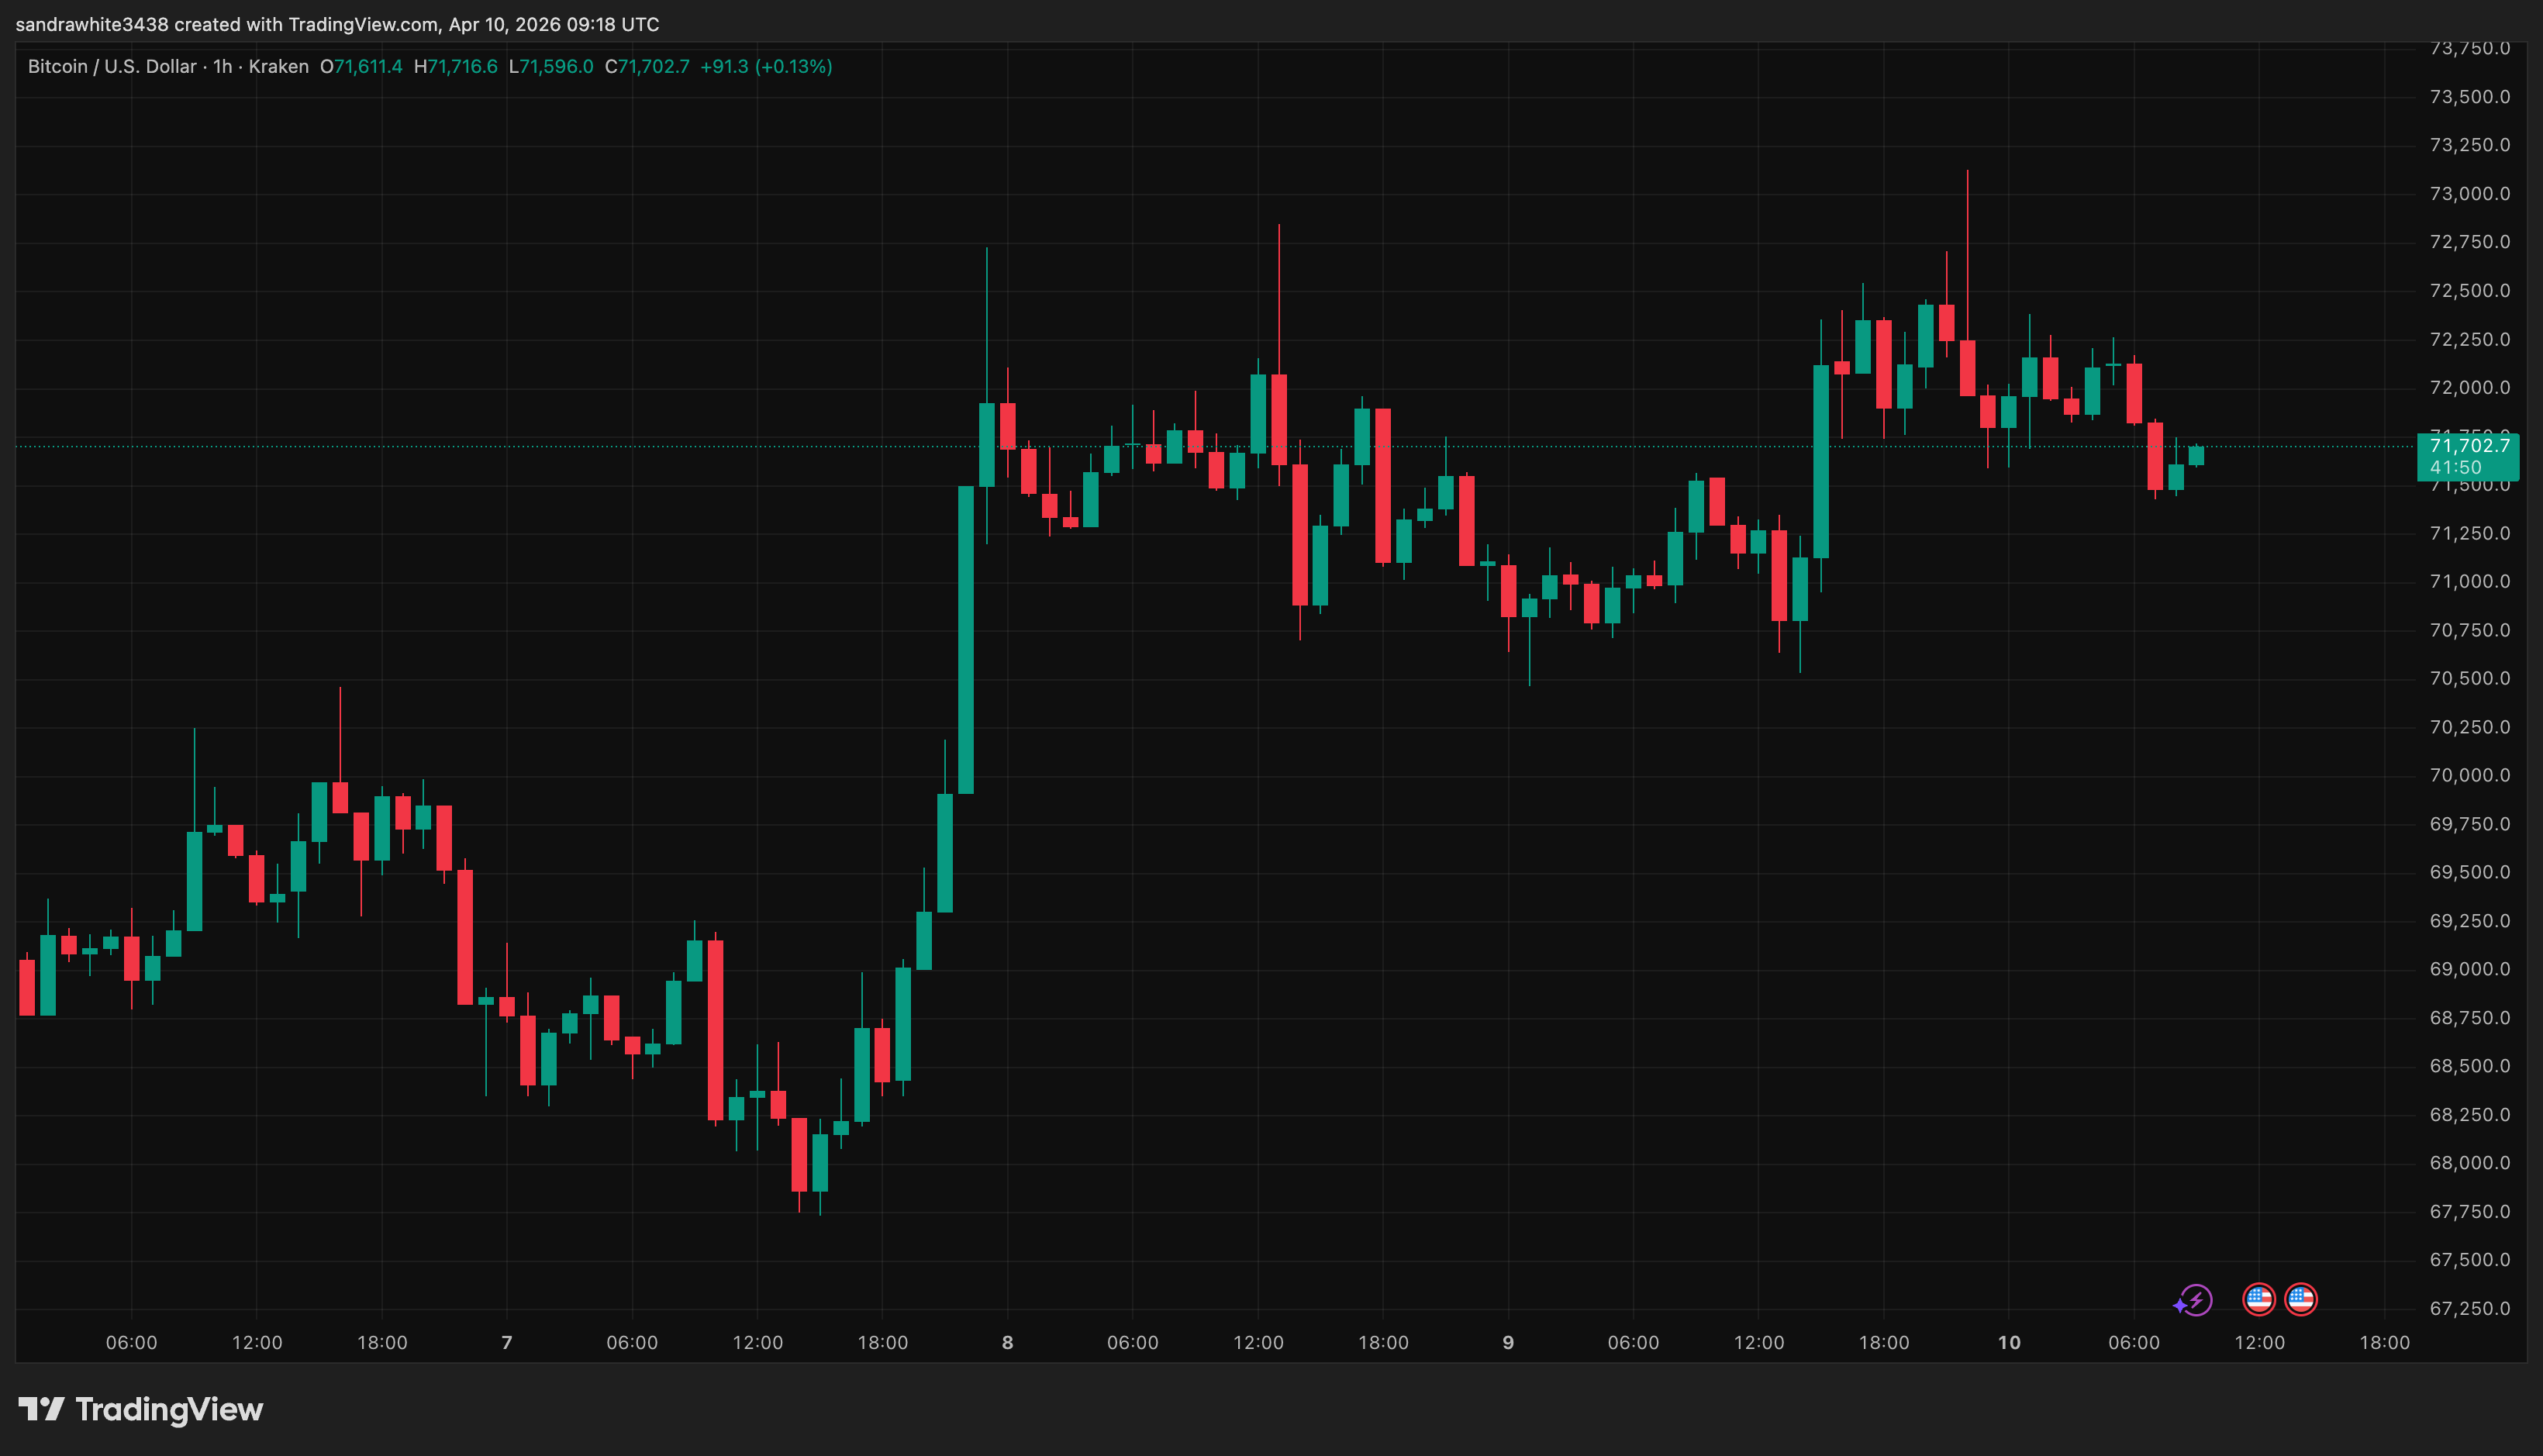
Task: Click the TradingView logo in bottom-left corner
Action: (140, 1410)
